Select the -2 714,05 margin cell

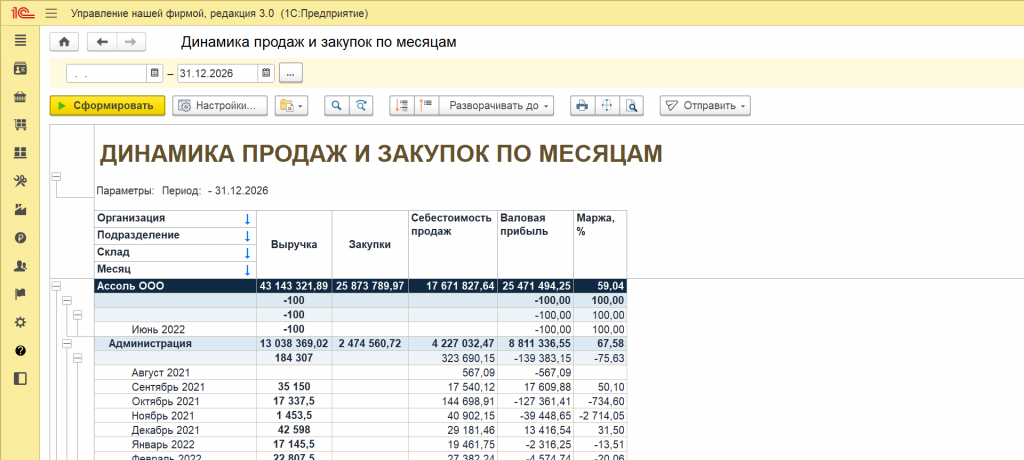600,416
